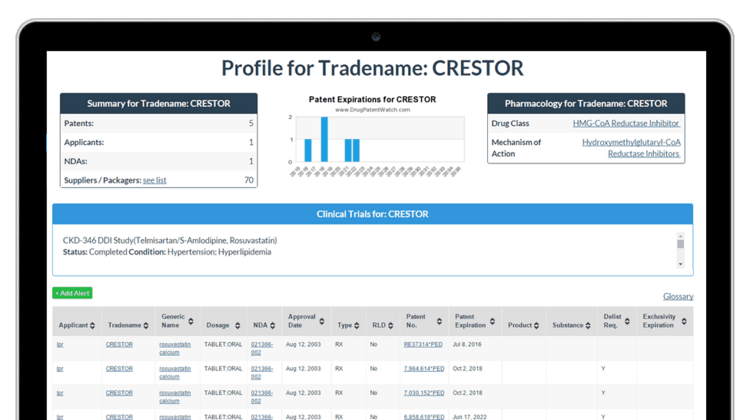
Task: Open patent 7,964,614*PED link
Action: coord(424,369)
